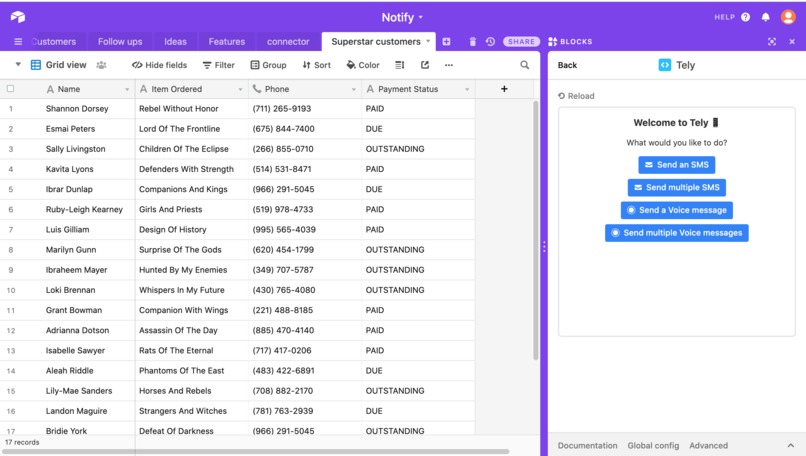Click the BLOCKS button

570,42
